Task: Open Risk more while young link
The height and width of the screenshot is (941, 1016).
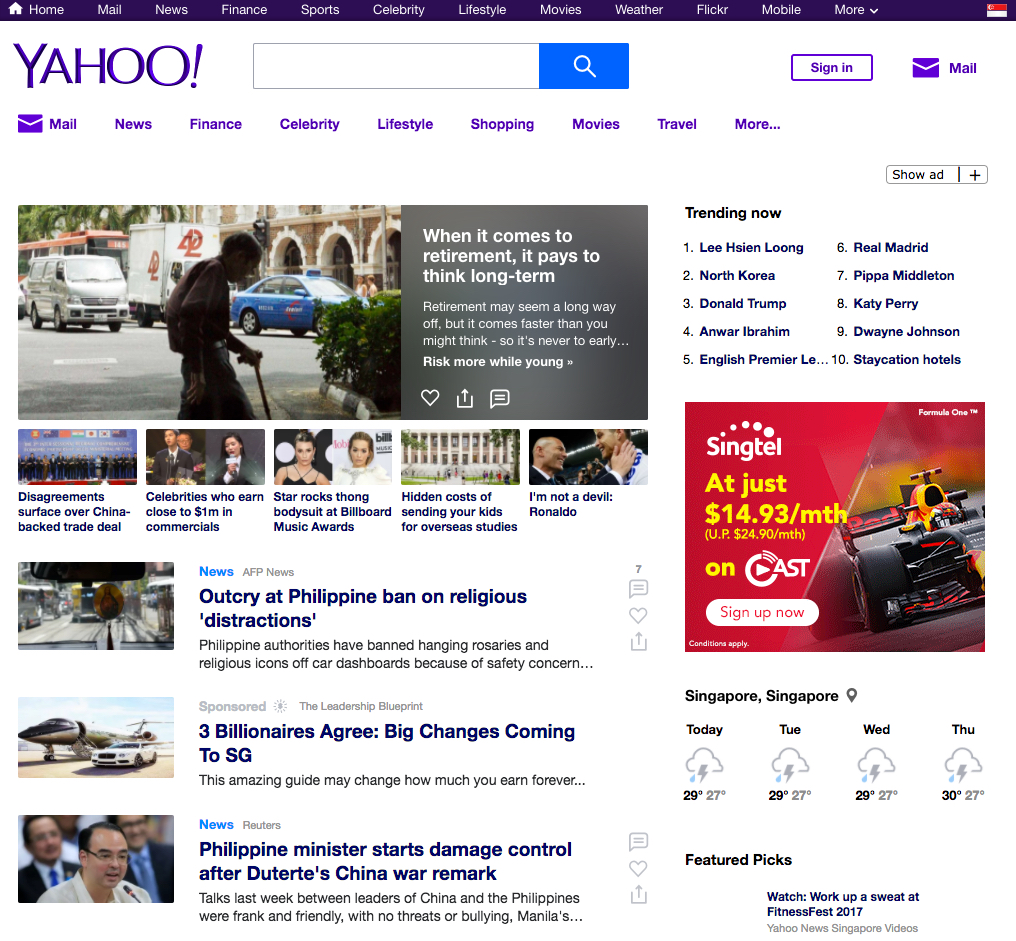Action: (x=498, y=362)
